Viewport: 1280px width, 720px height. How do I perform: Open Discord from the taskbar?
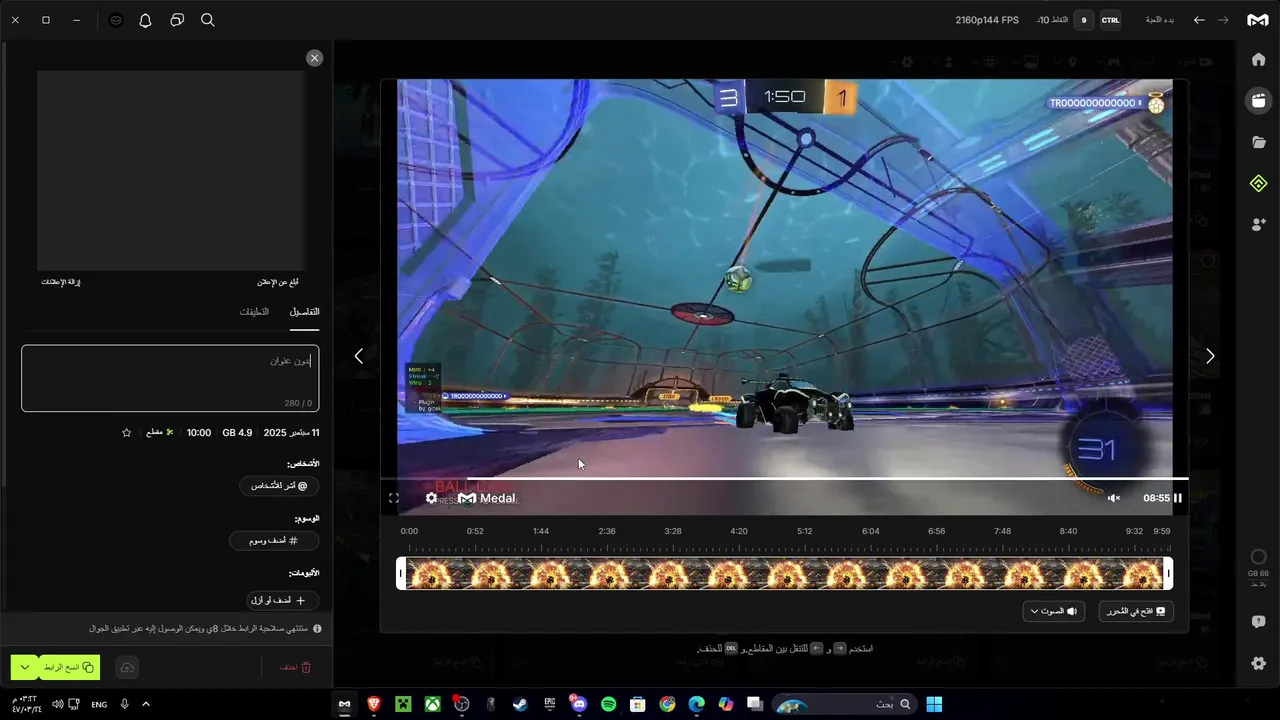coord(579,704)
